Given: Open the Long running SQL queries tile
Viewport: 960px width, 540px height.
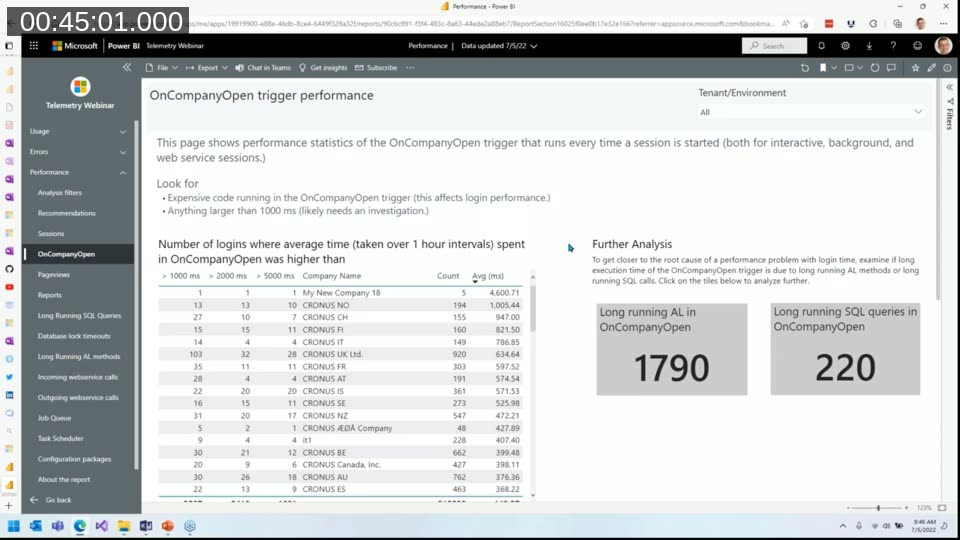Looking at the screenshot, I should coord(845,349).
